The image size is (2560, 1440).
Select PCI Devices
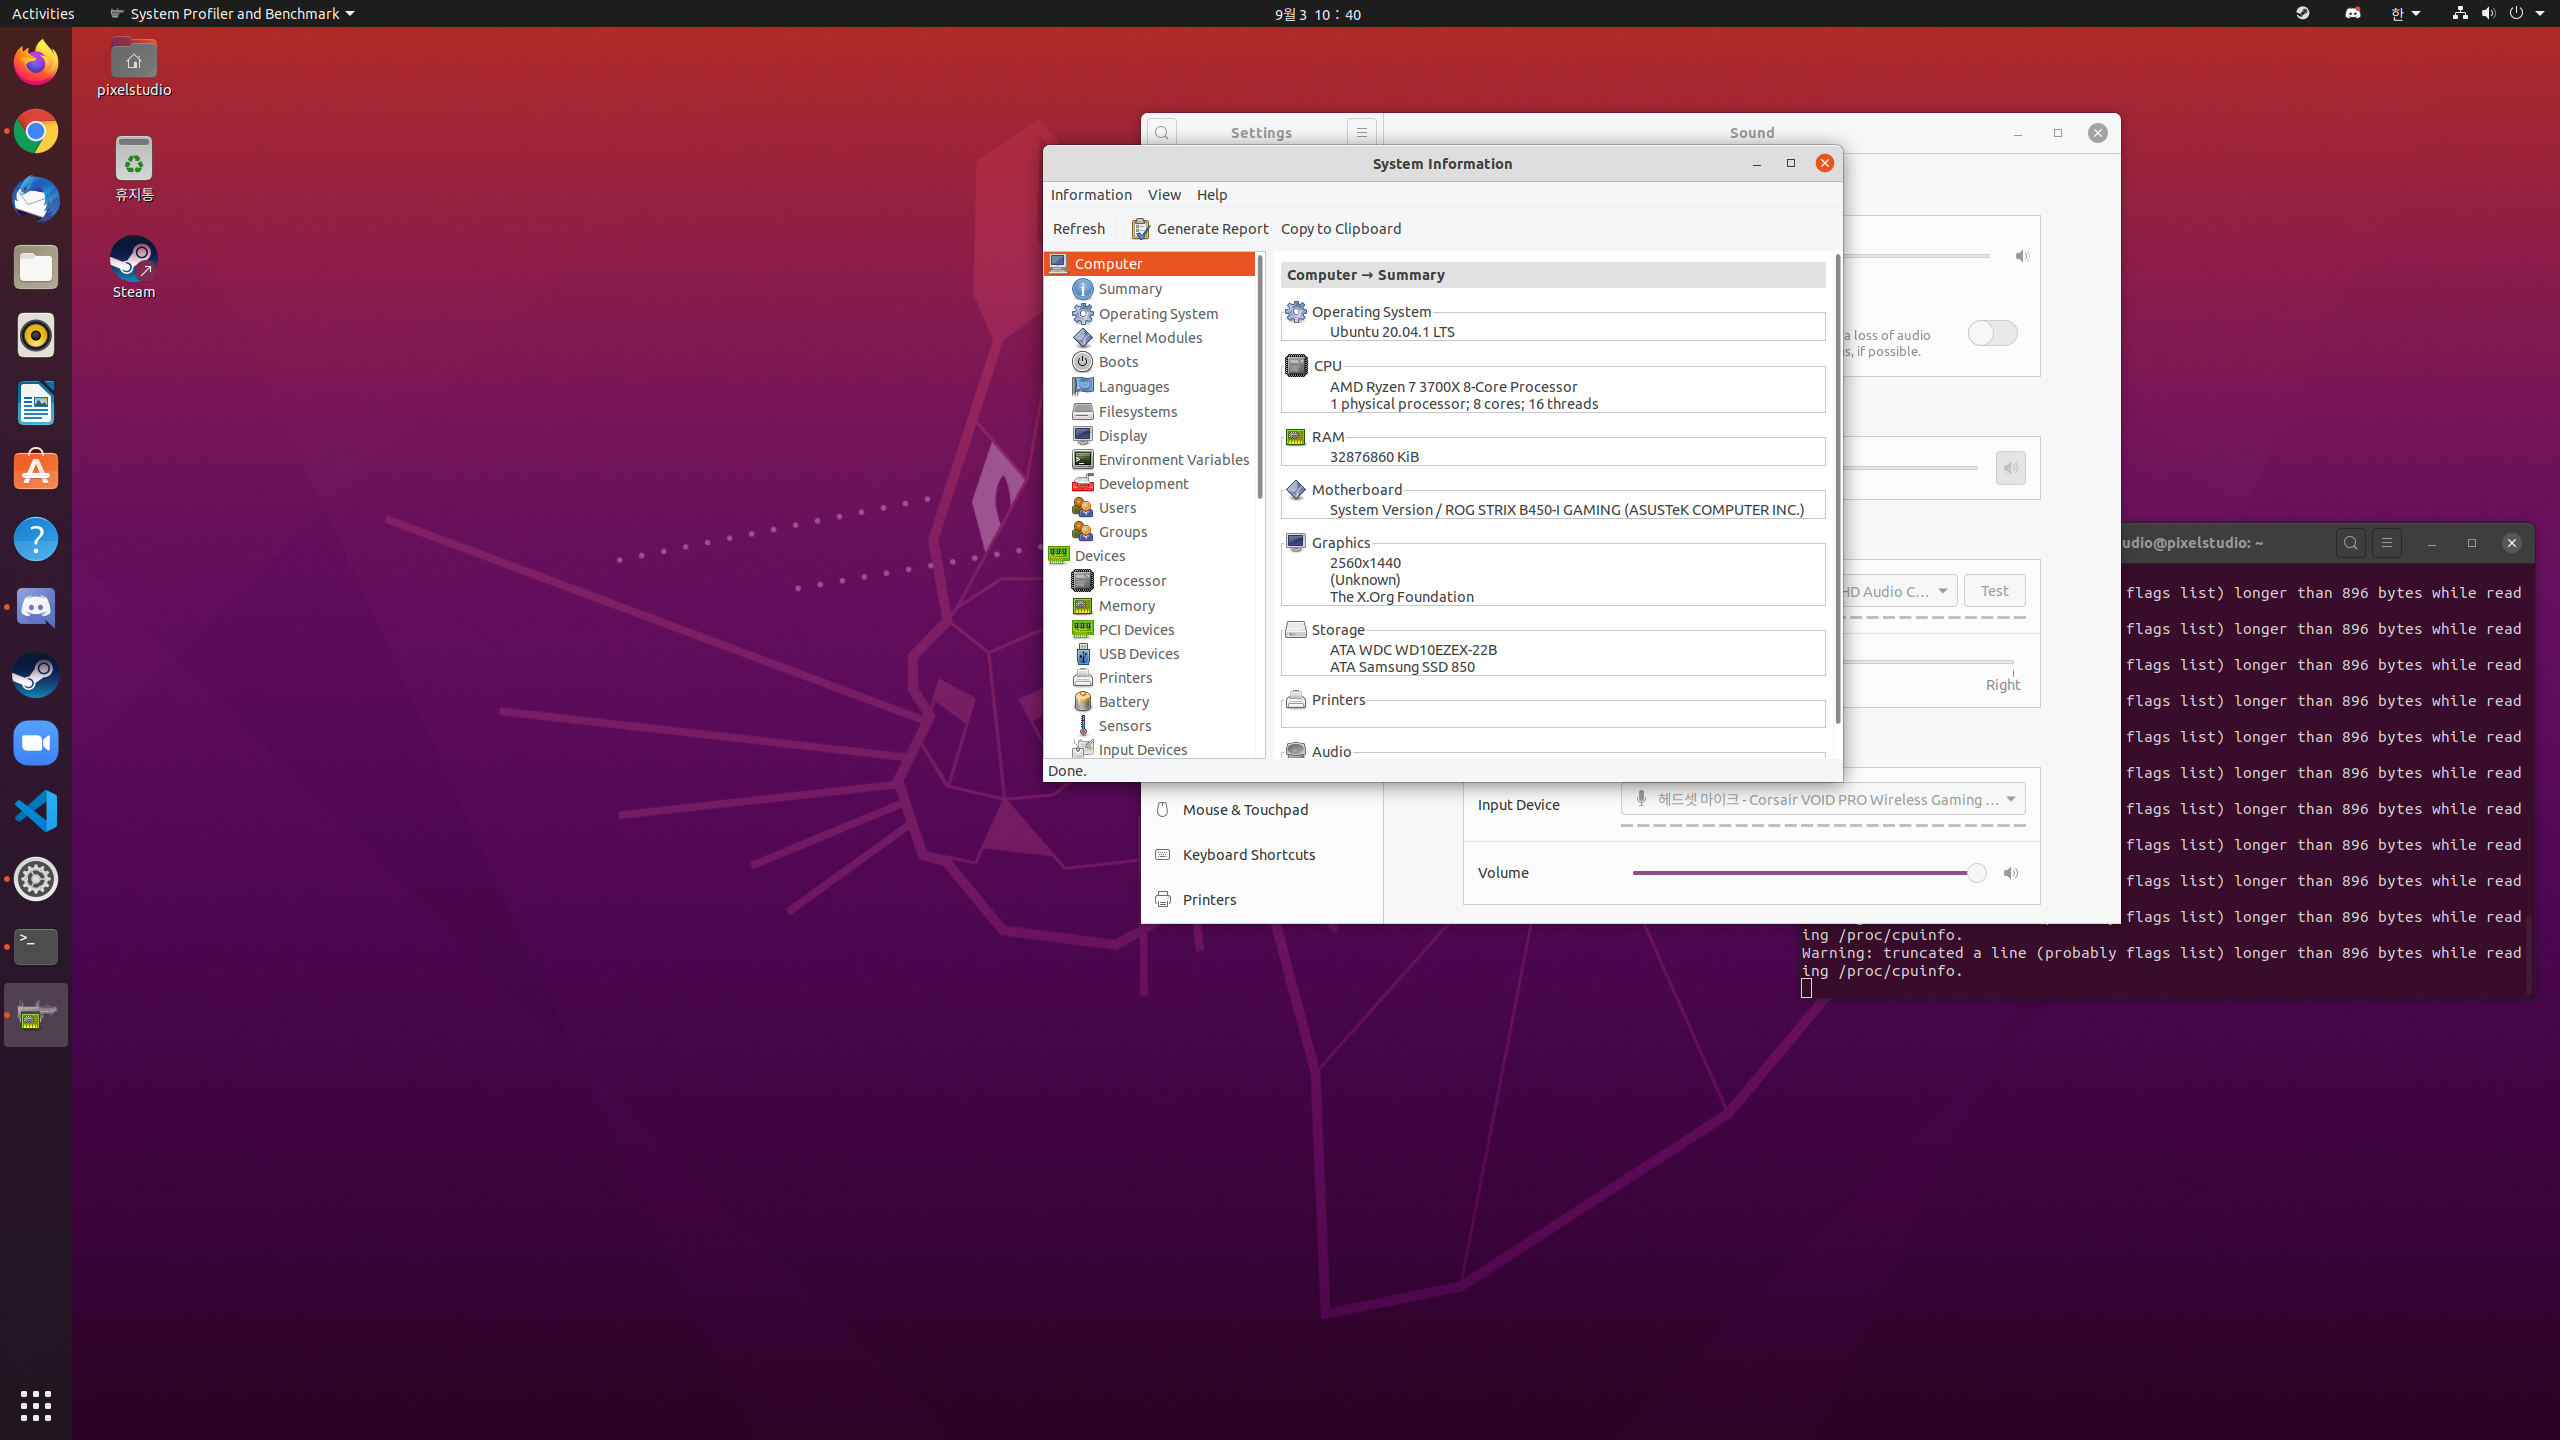tap(1136, 630)
